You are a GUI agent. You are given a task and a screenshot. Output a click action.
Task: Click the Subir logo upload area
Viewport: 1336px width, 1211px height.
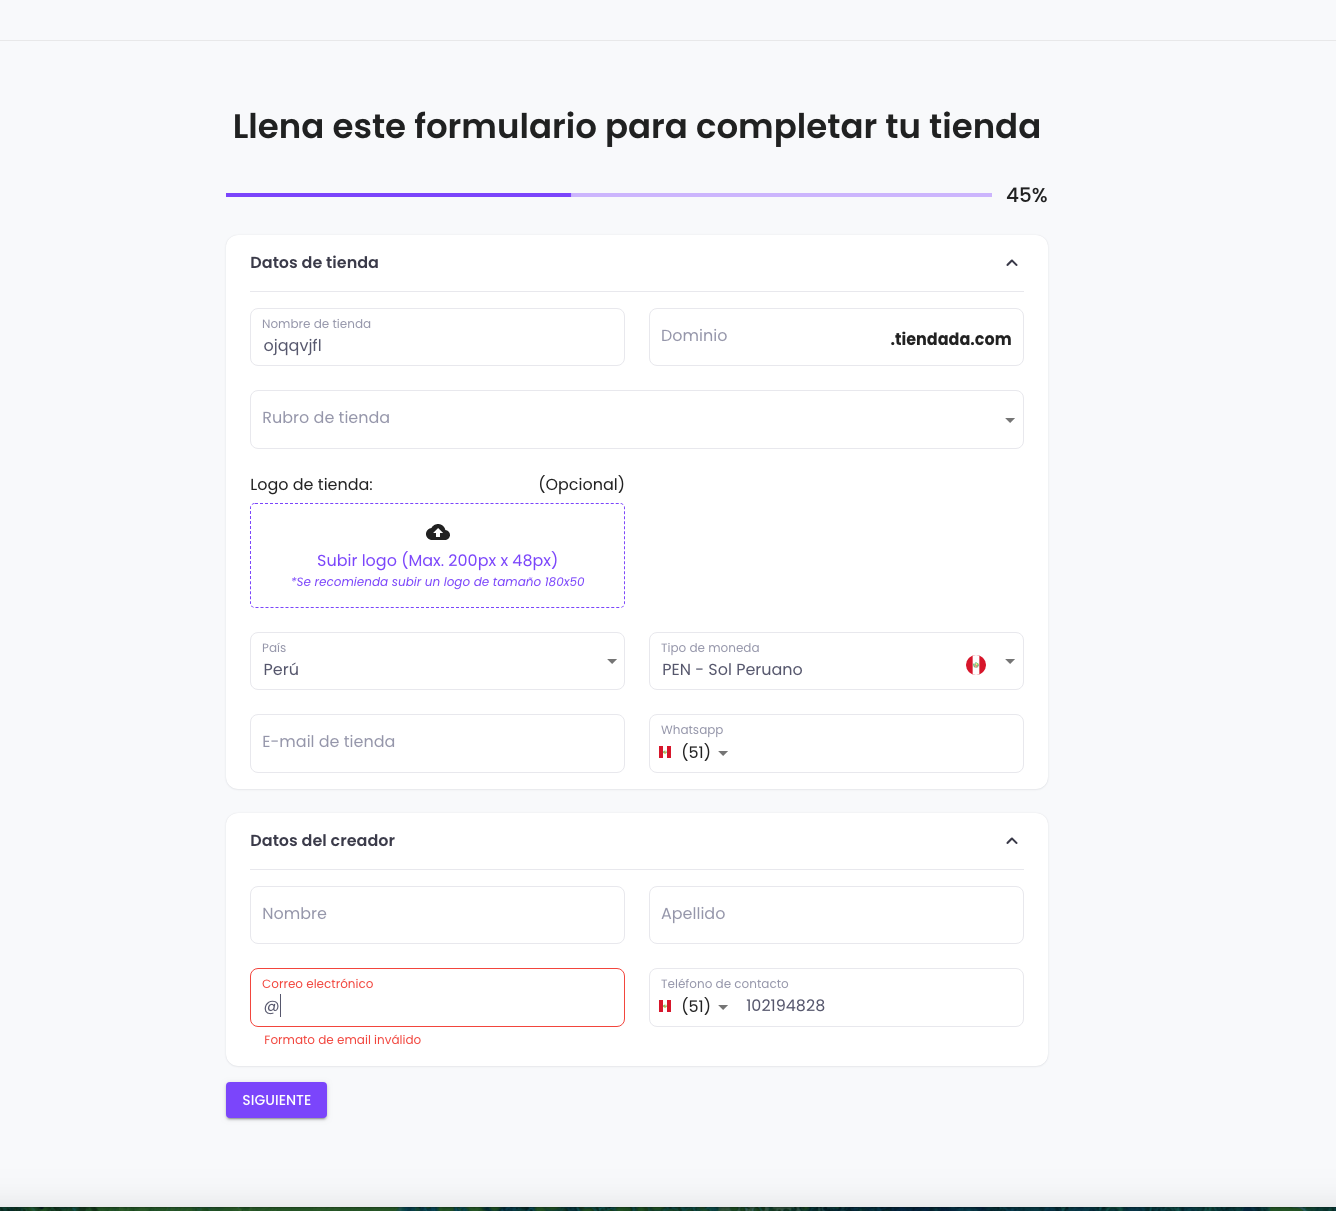pos(437,555)
